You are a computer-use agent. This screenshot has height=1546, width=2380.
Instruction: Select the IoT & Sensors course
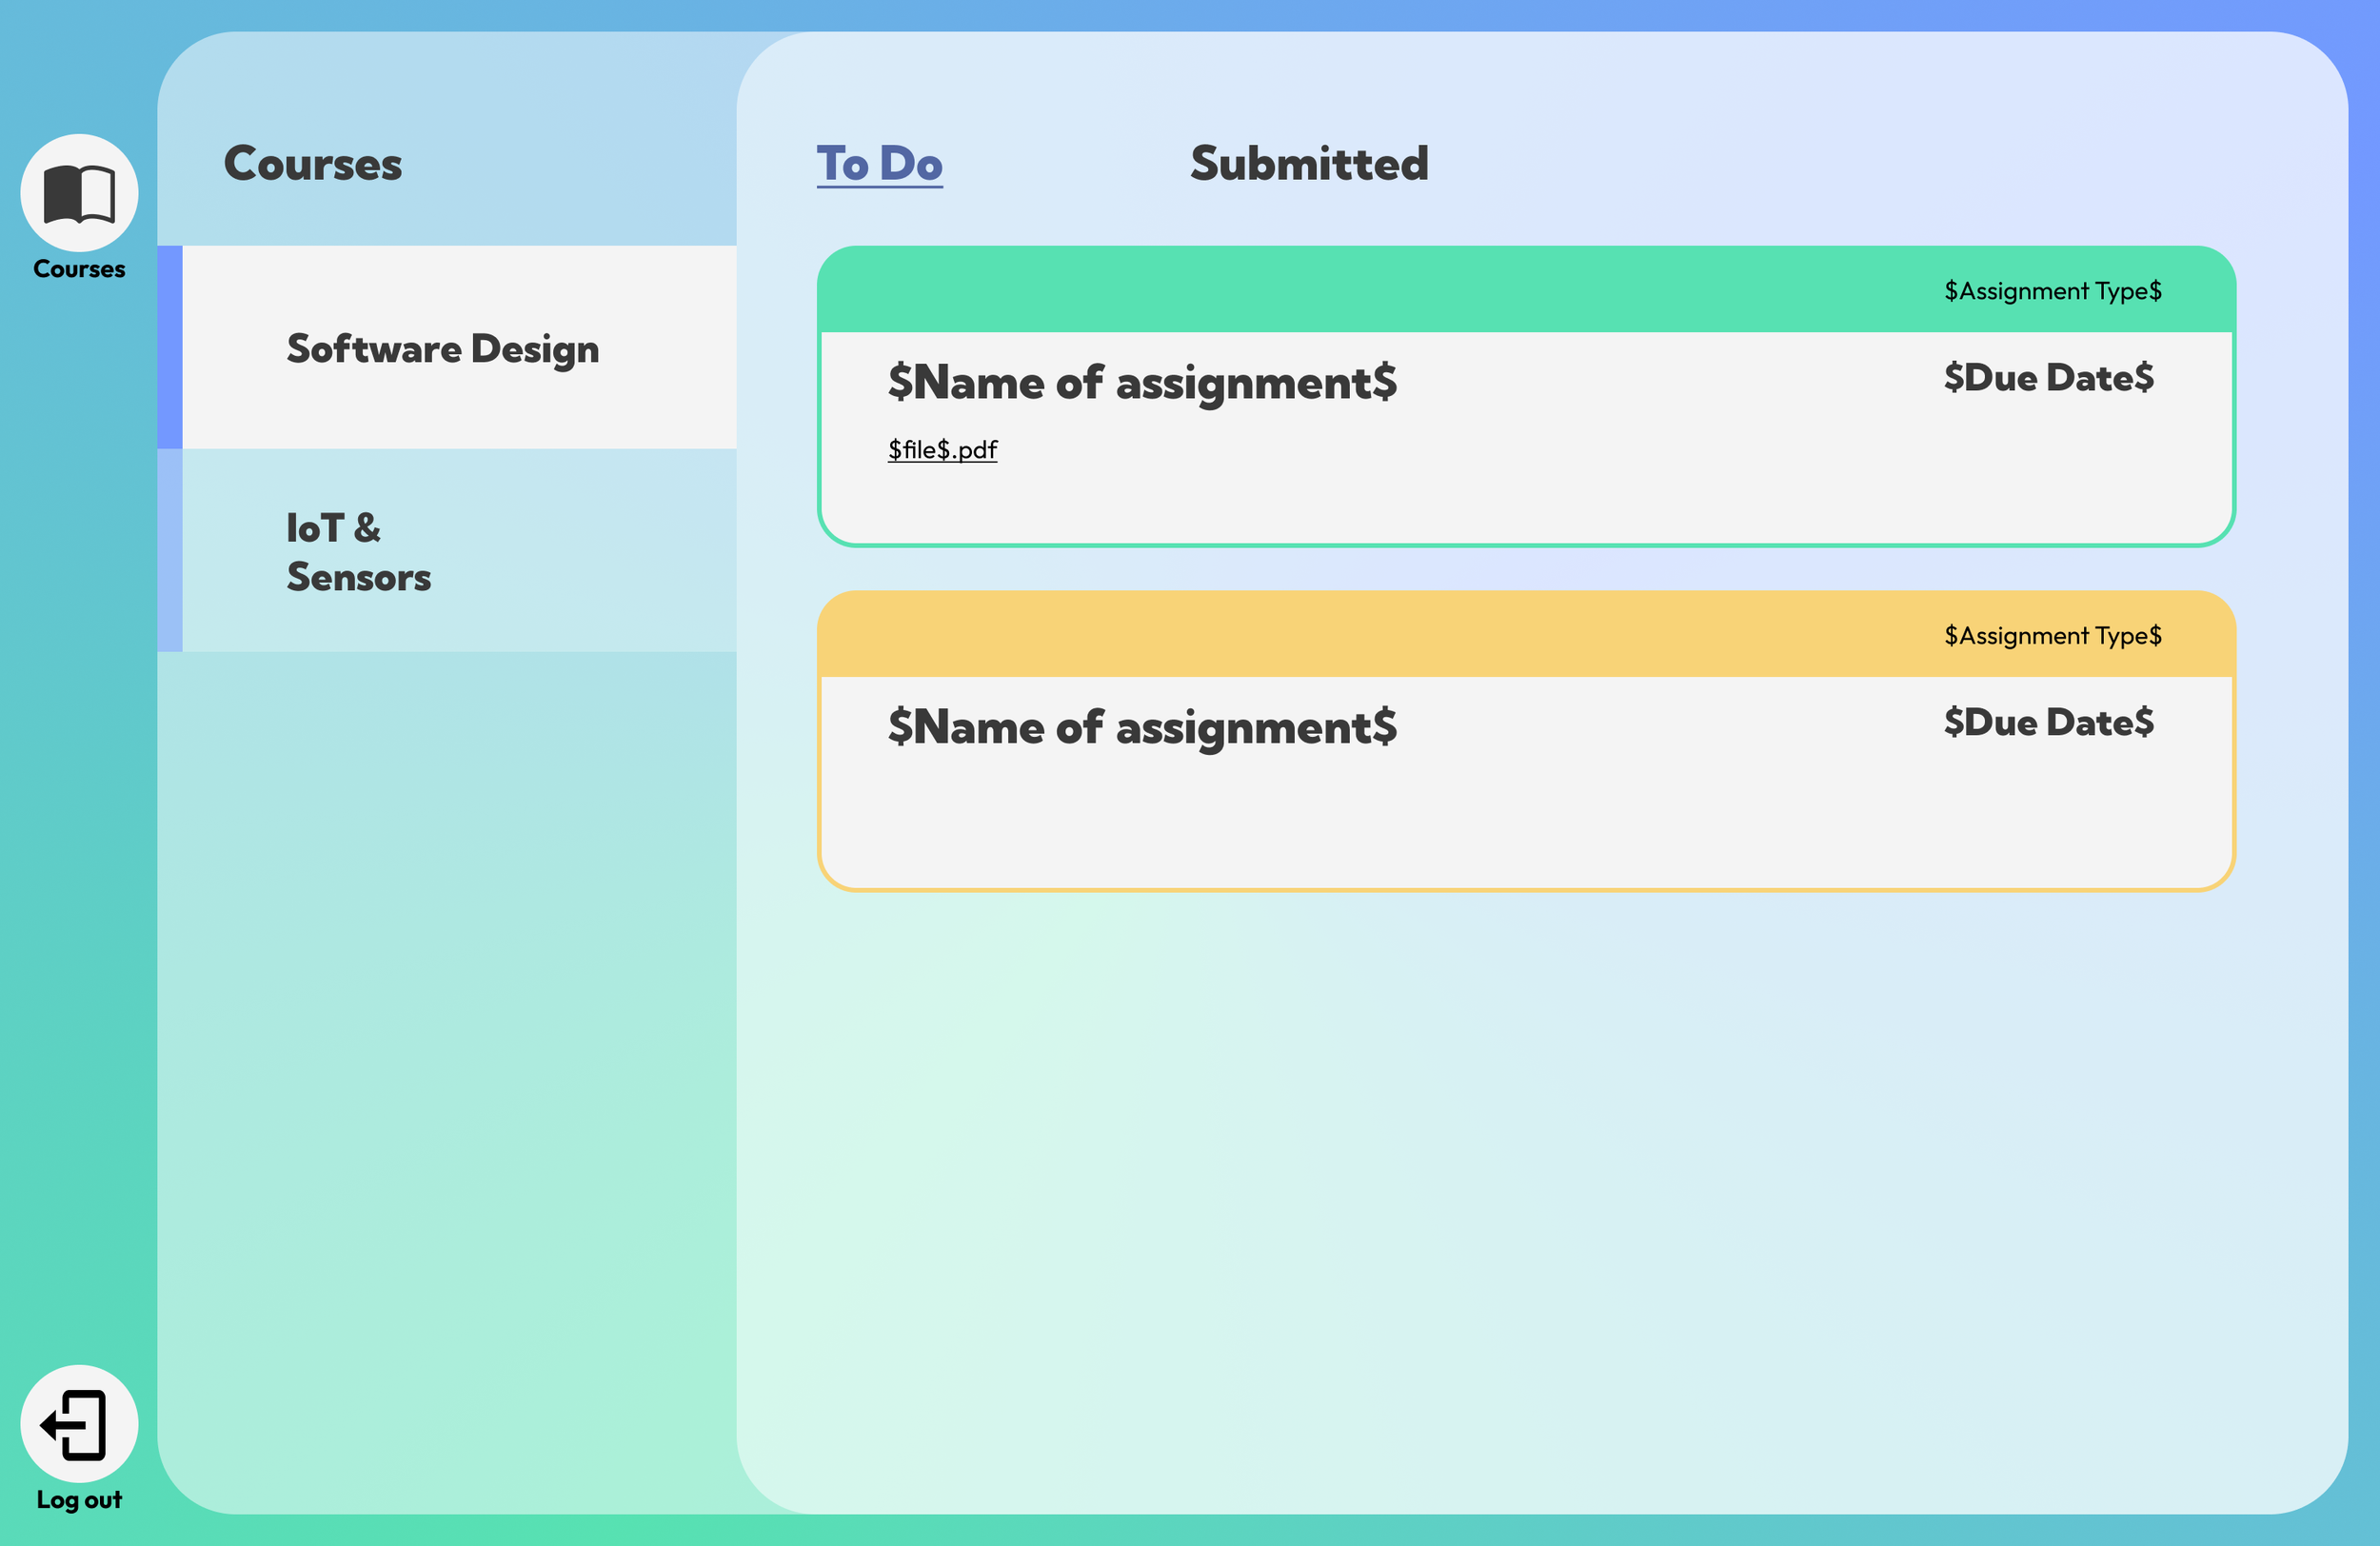(358, 552)
